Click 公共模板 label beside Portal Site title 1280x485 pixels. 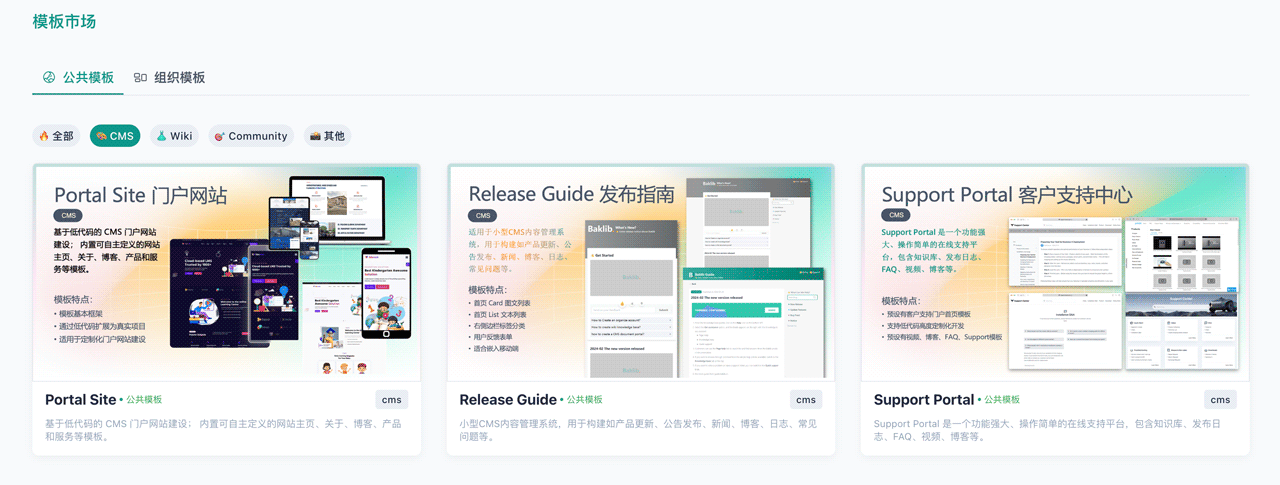coord(143,400)
